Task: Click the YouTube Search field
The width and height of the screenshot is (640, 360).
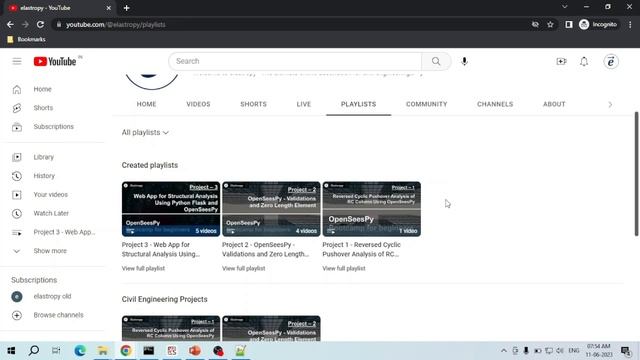Action: (295, 61)
